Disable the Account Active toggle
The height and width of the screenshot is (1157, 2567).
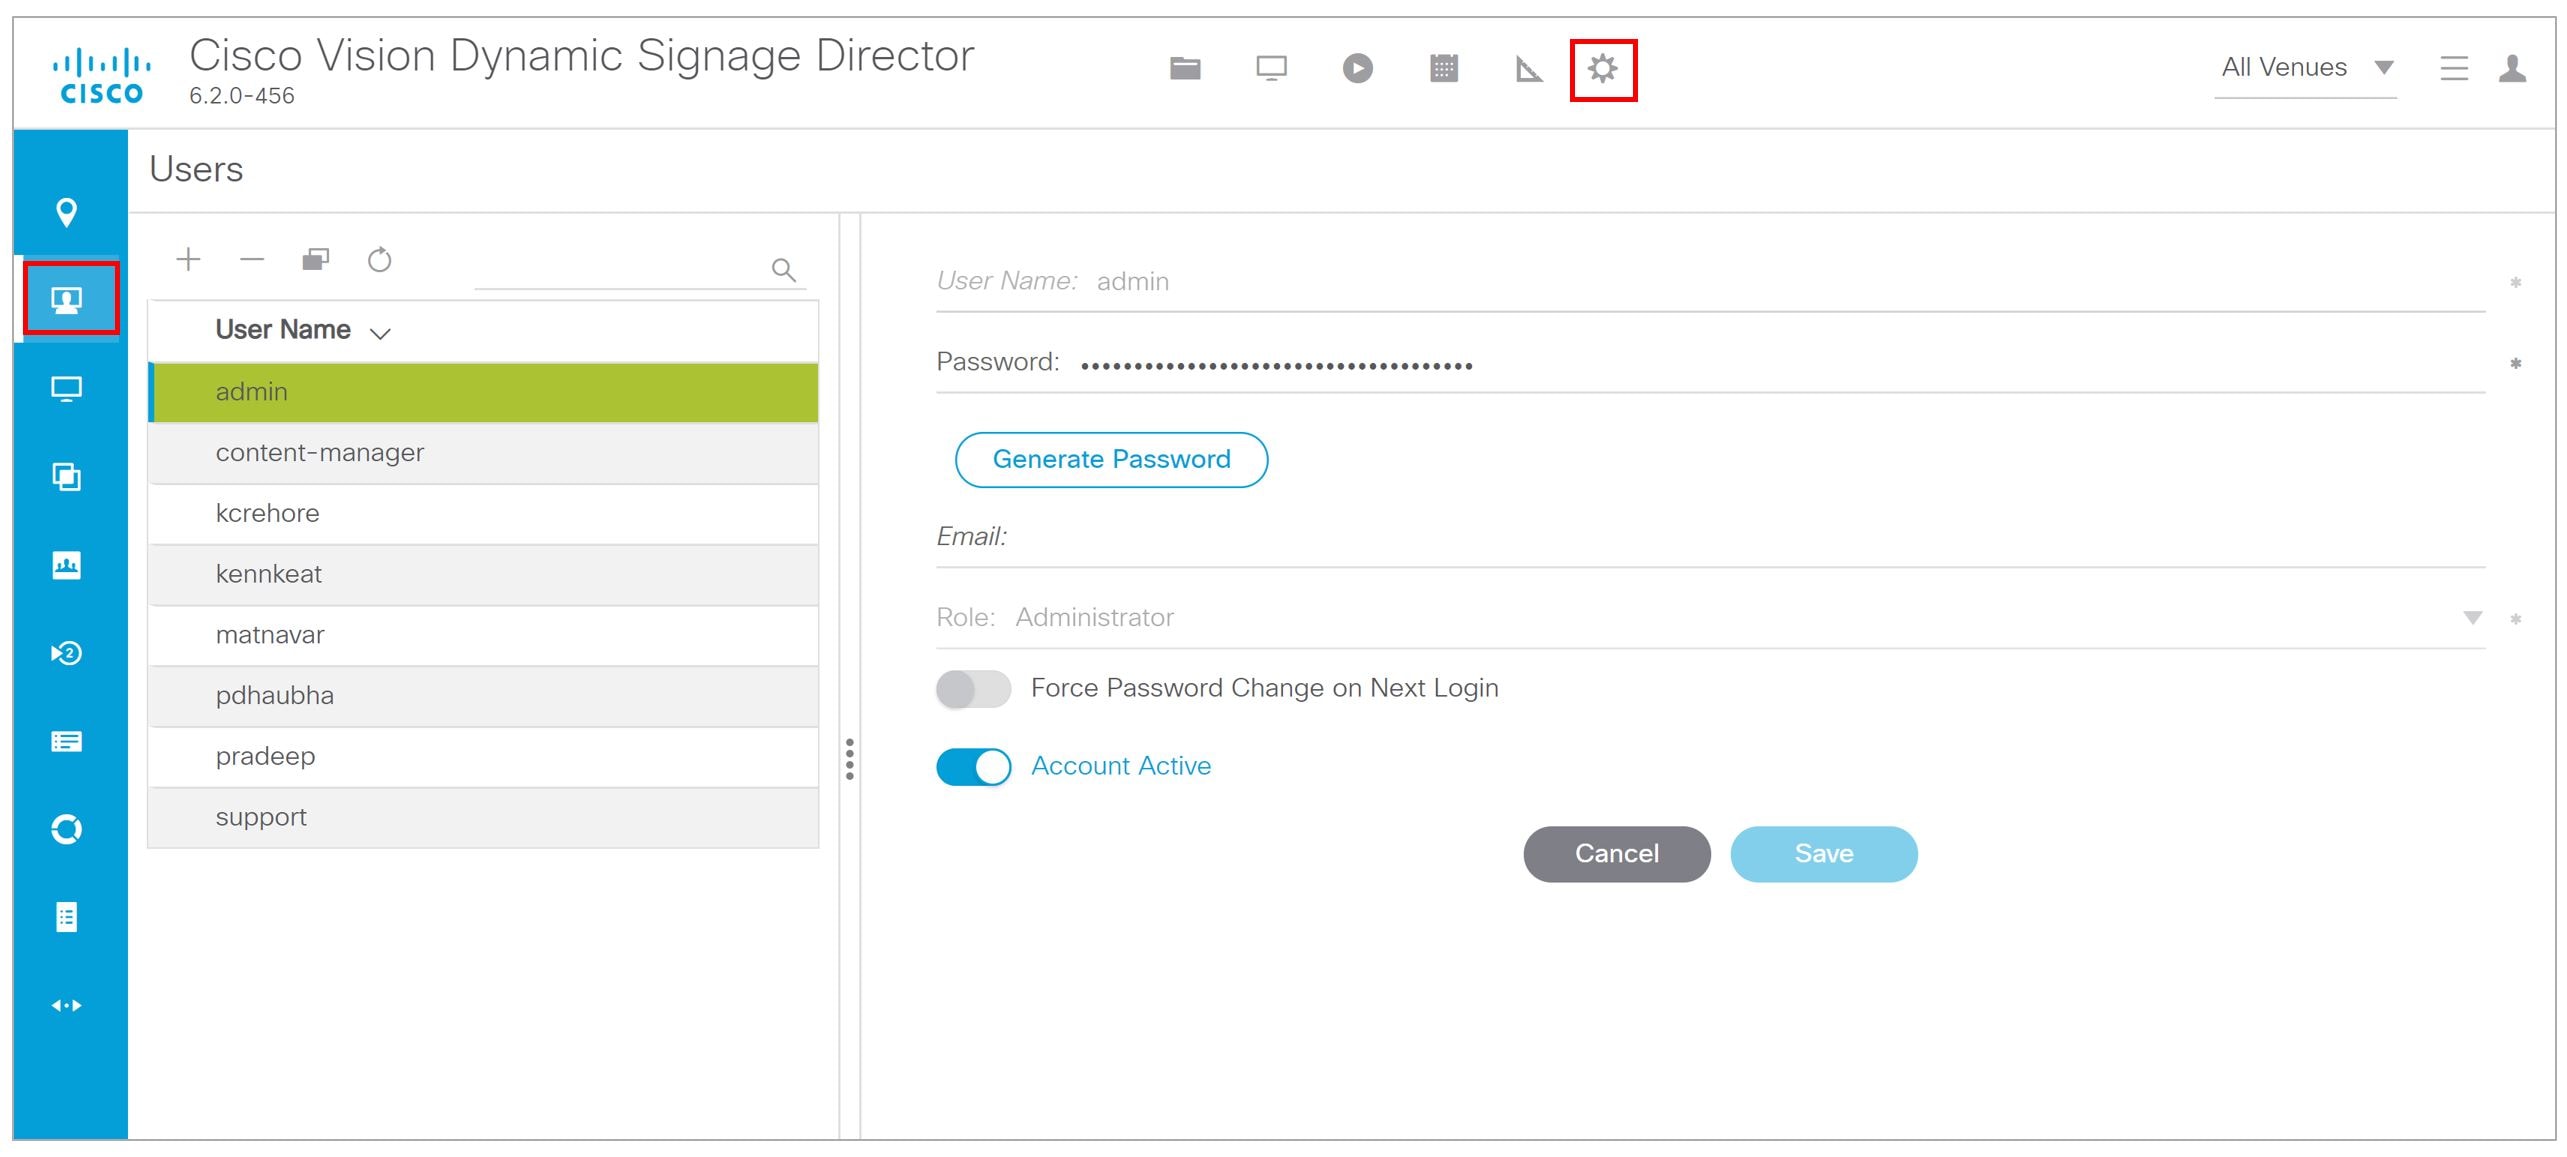[x=972, y=766]
